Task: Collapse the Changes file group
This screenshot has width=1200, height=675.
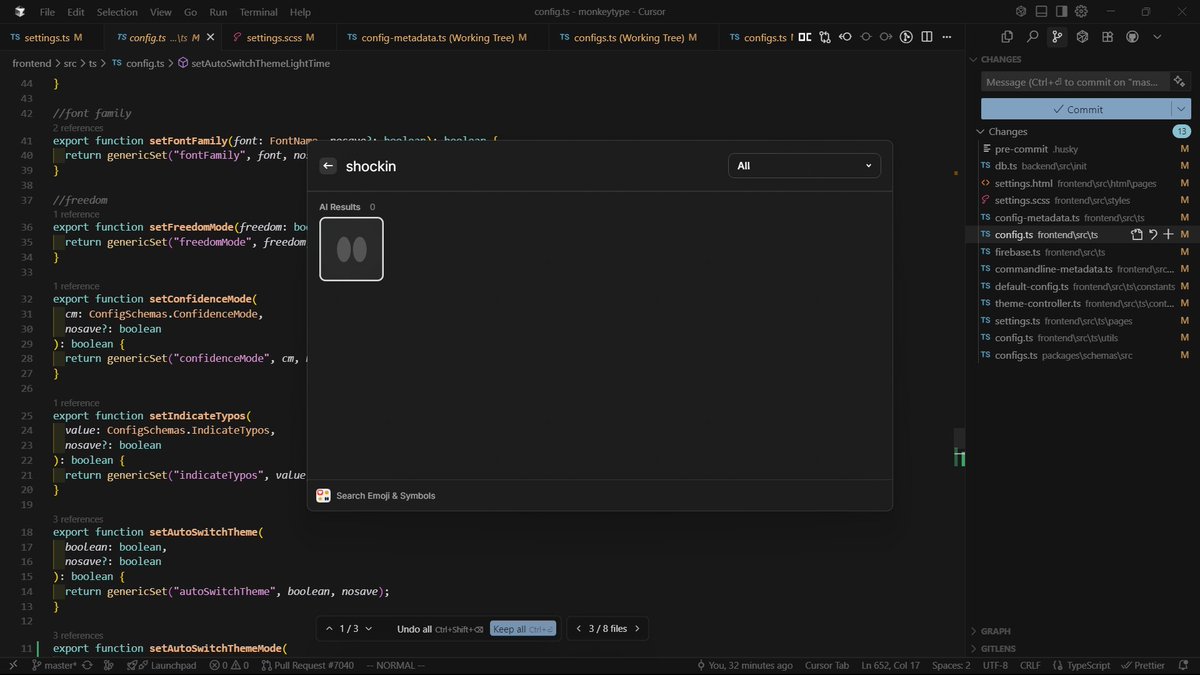Action: pyautogui.click(x=1008, y=131)
